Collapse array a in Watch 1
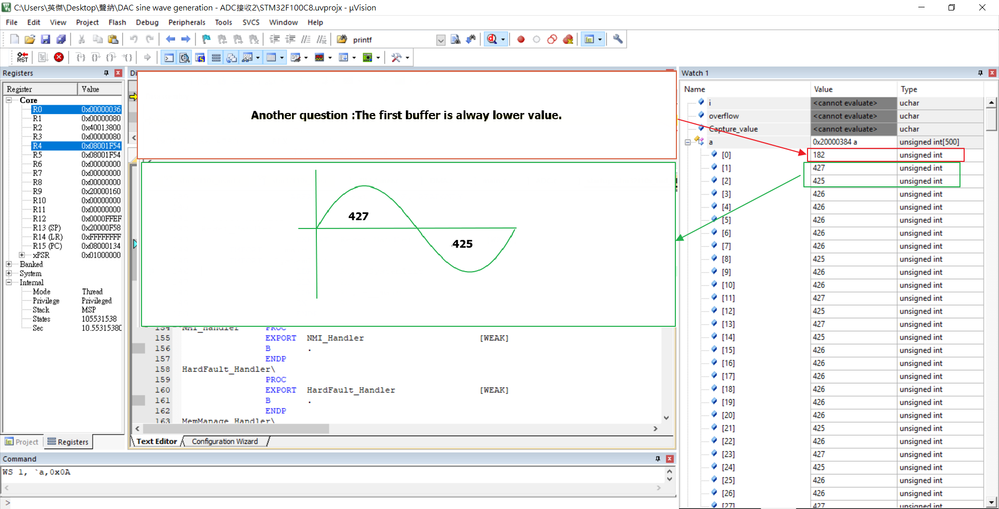The width and height of the screenshot is (999, 509). click(x=688, y=142)
